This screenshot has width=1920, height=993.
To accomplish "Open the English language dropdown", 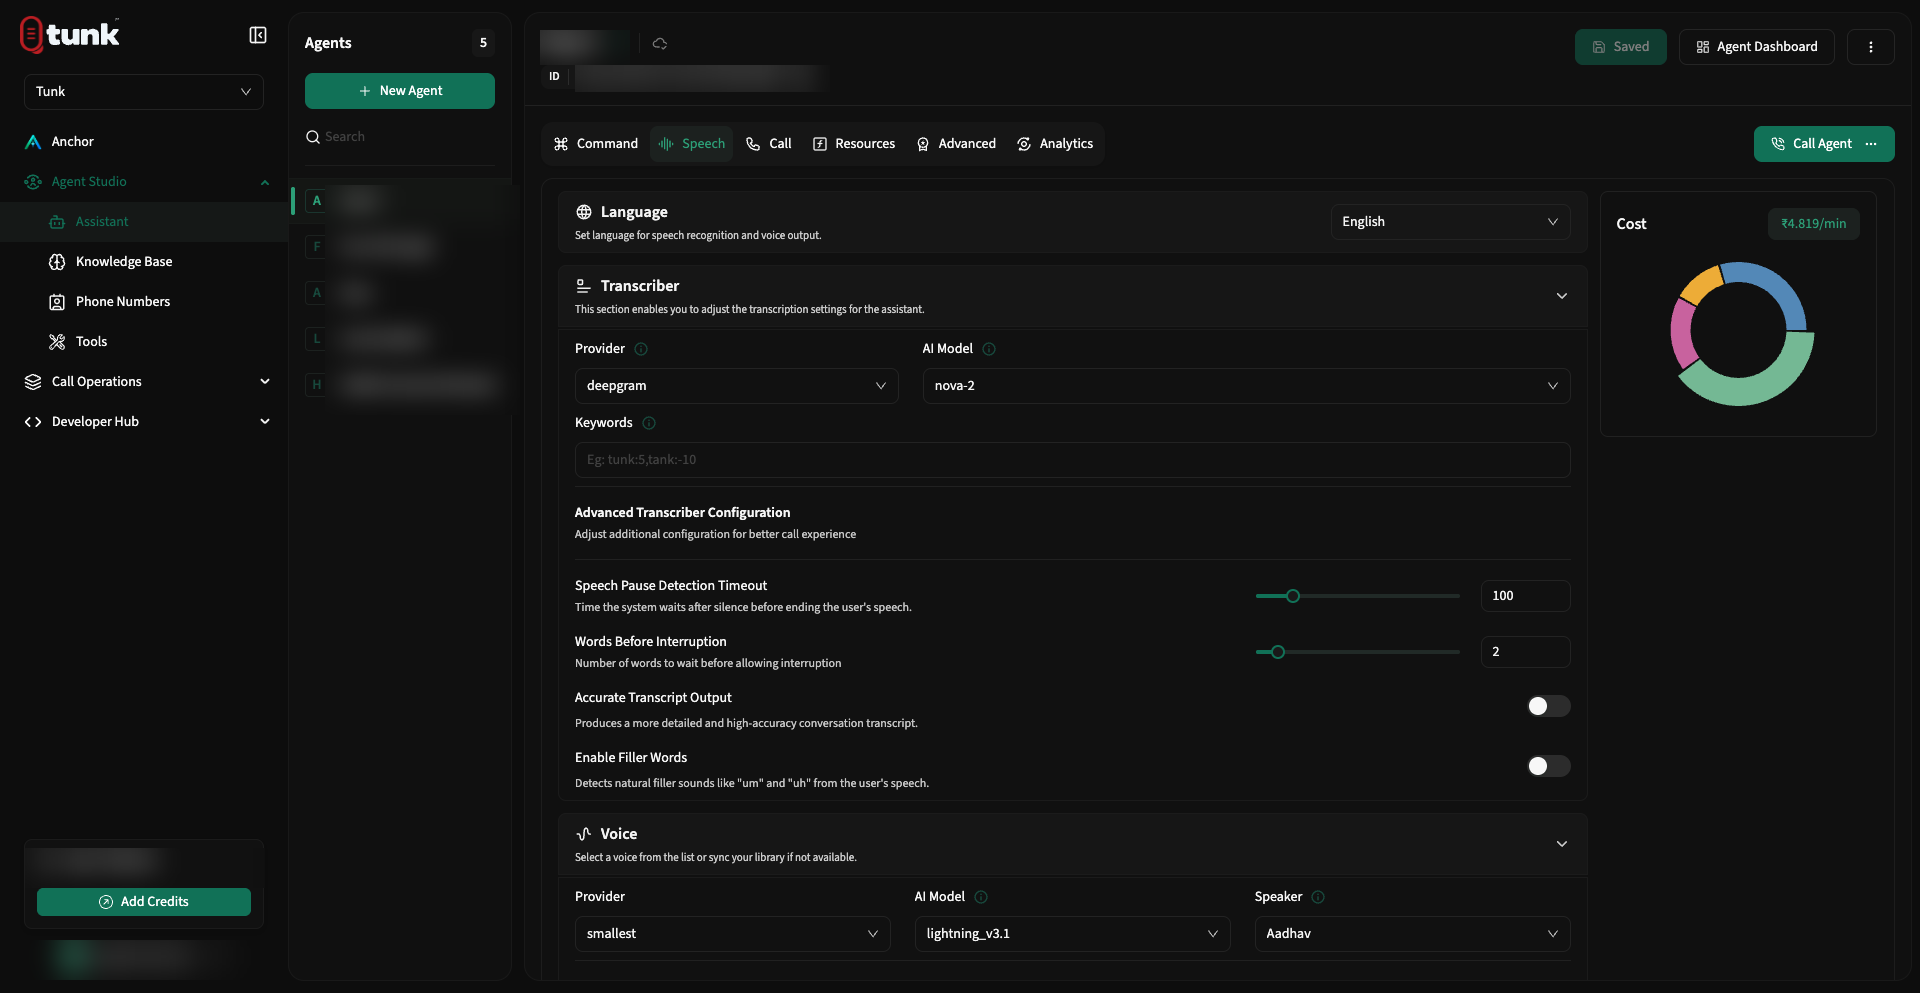I will [x=1450, y=222].
